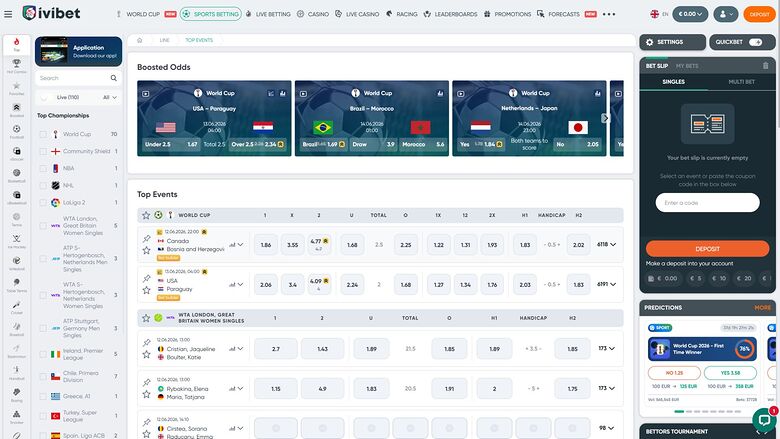Select YES 3.58 prediction button
The height and width of the screenshot is (439, 780).
point(730,373)
